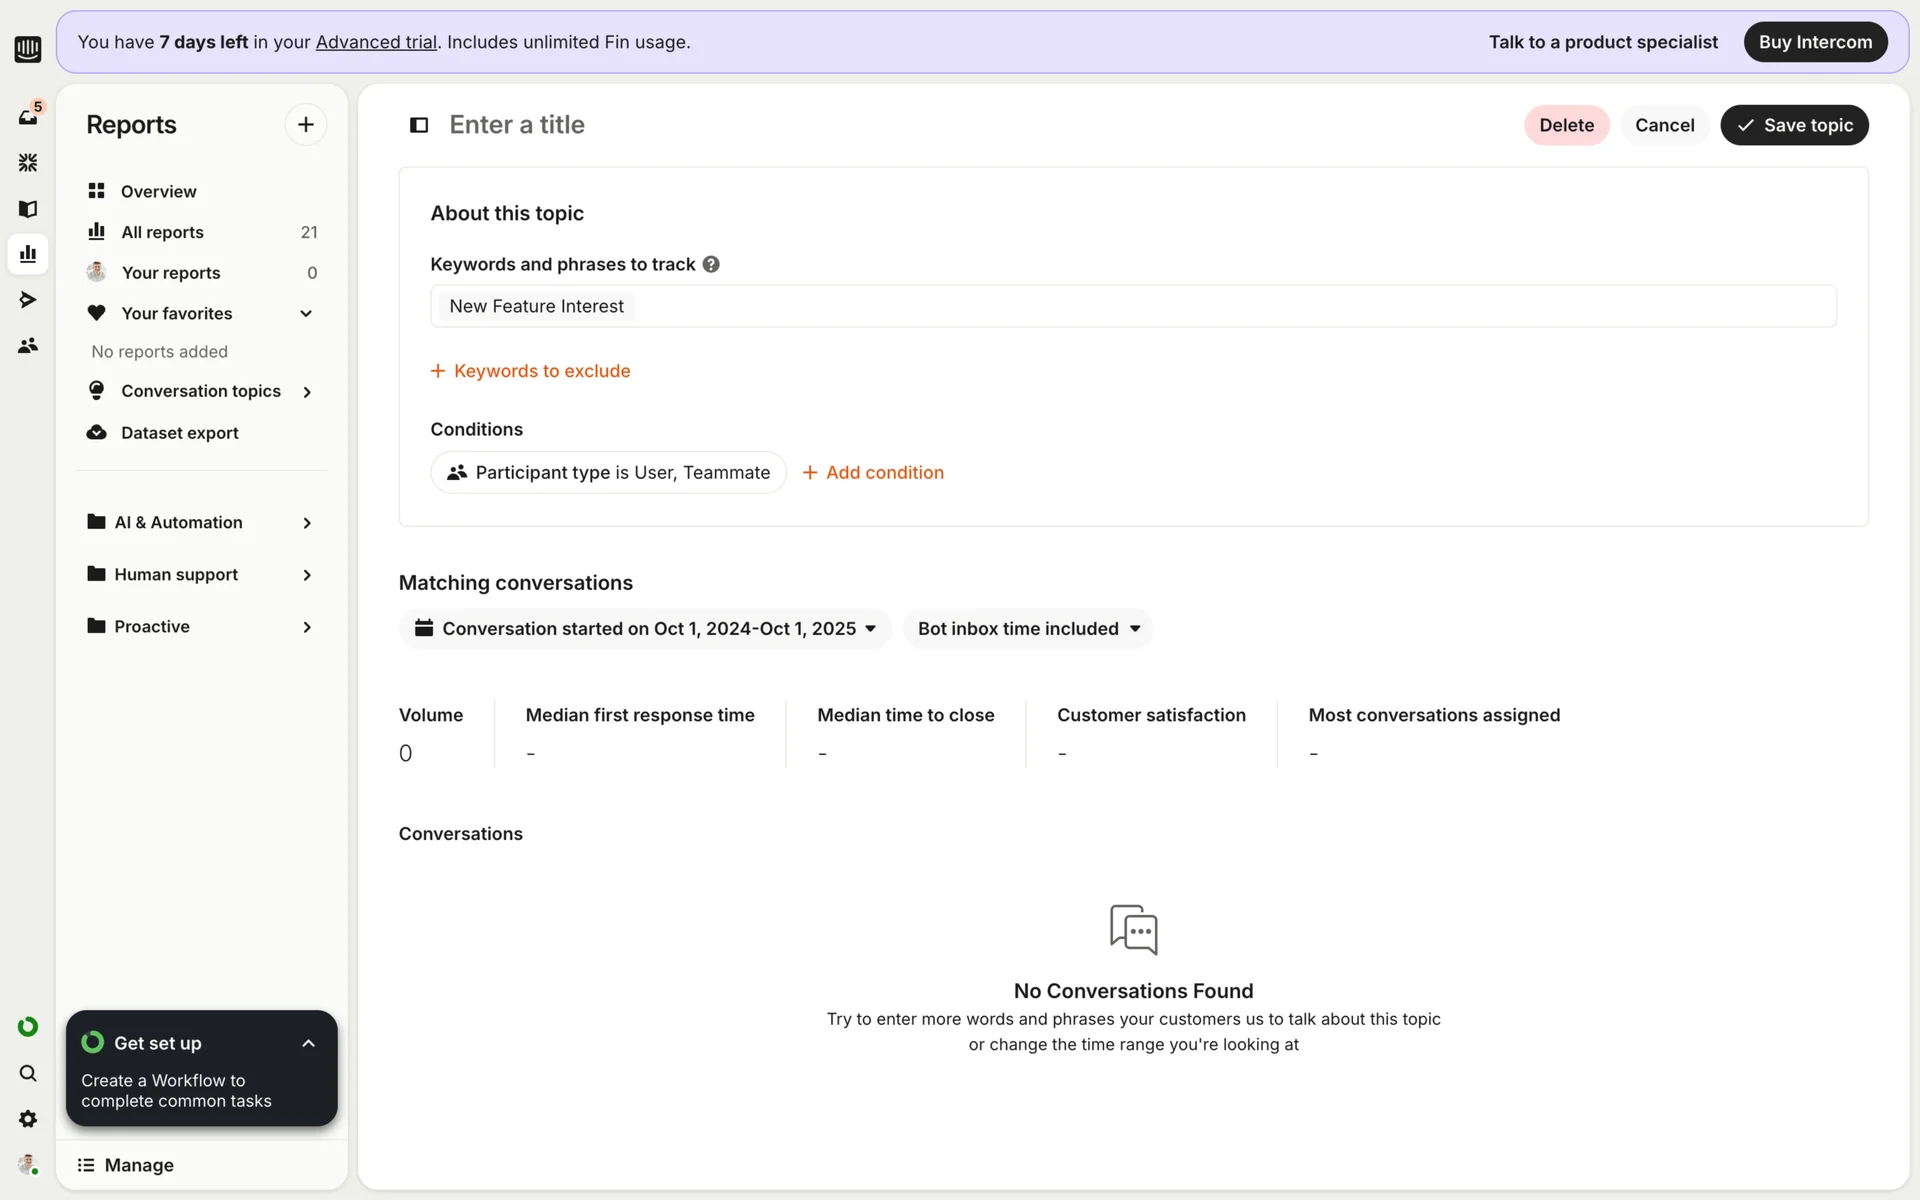Click the plus button next to Reports
Image resolution: width=1920 pixels, height=1200 pixels.
click(306, 125)
